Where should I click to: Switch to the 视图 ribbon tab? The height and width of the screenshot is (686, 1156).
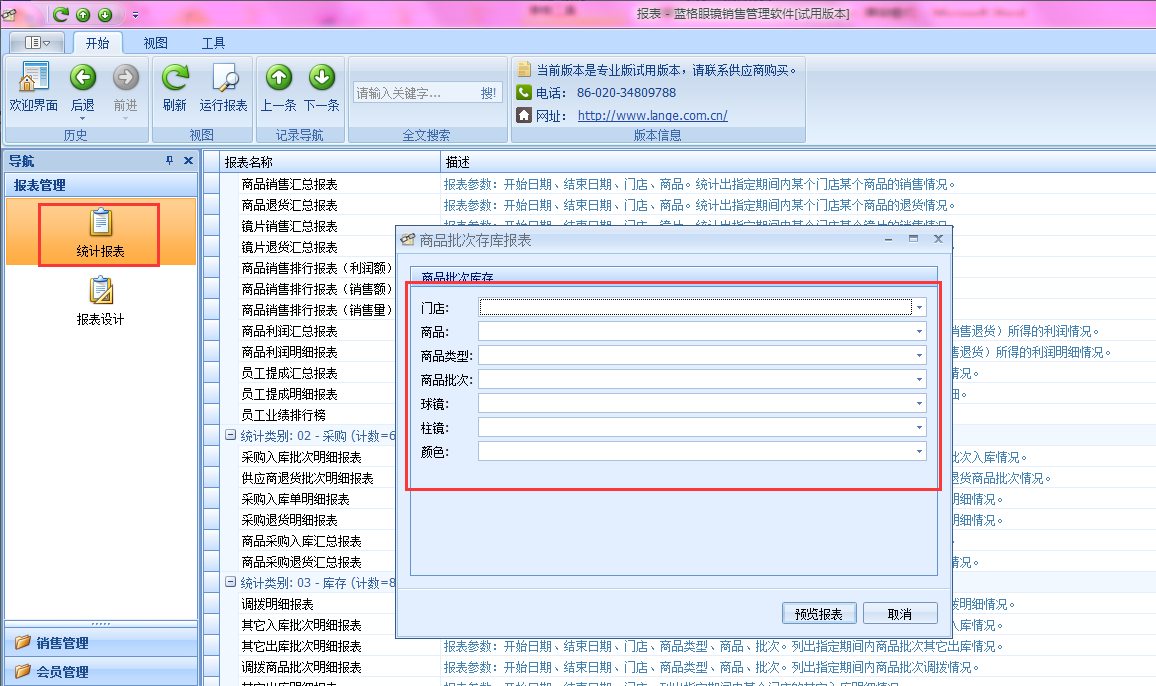[x=155, y=43]
